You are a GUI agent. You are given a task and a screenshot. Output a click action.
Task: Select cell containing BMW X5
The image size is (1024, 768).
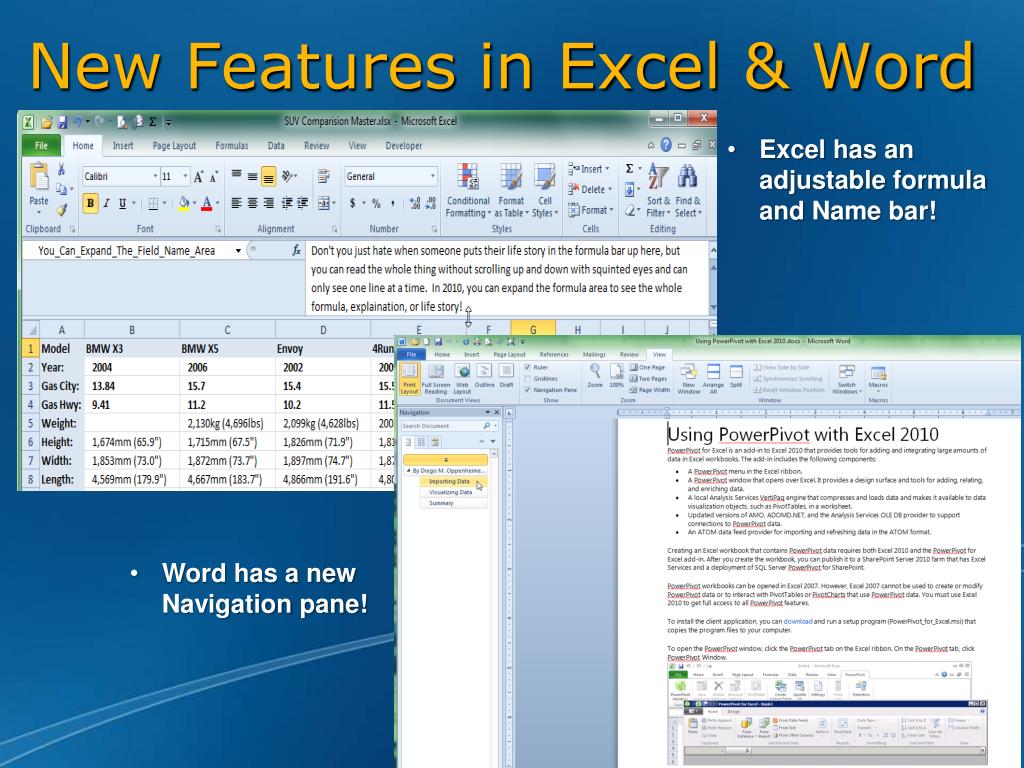point(227,349)
